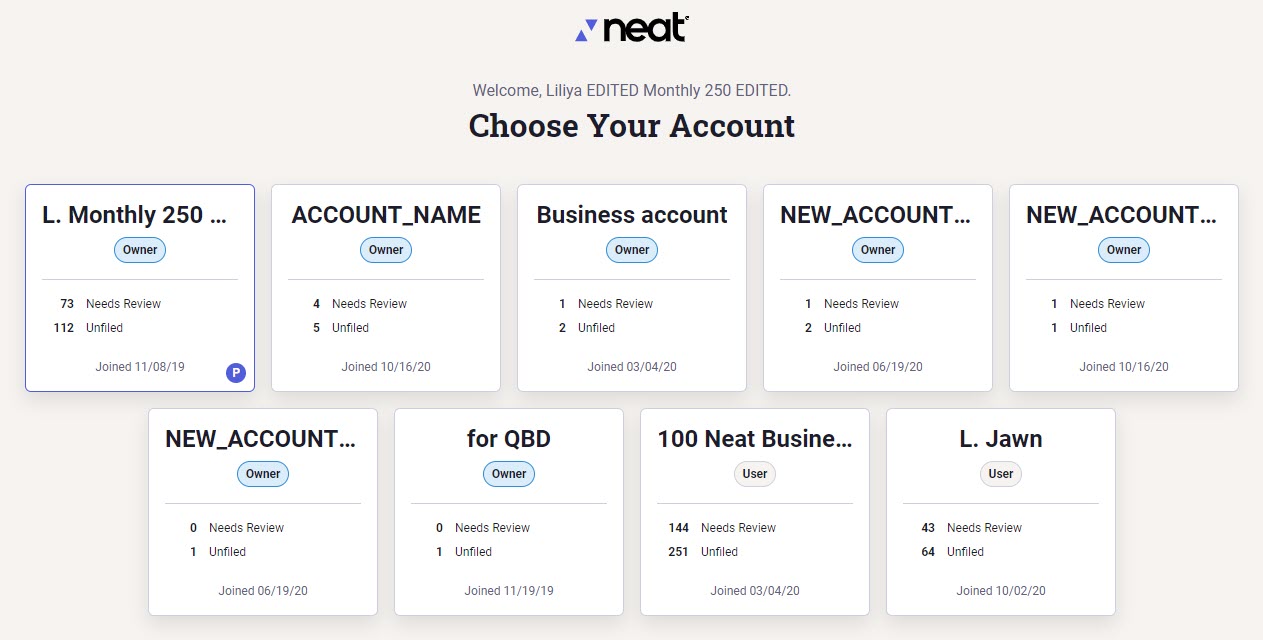Open NEW_ACCOUNT card with 2 Unfiled
This screenshot has height=640, width=1263.
(878, 288)
